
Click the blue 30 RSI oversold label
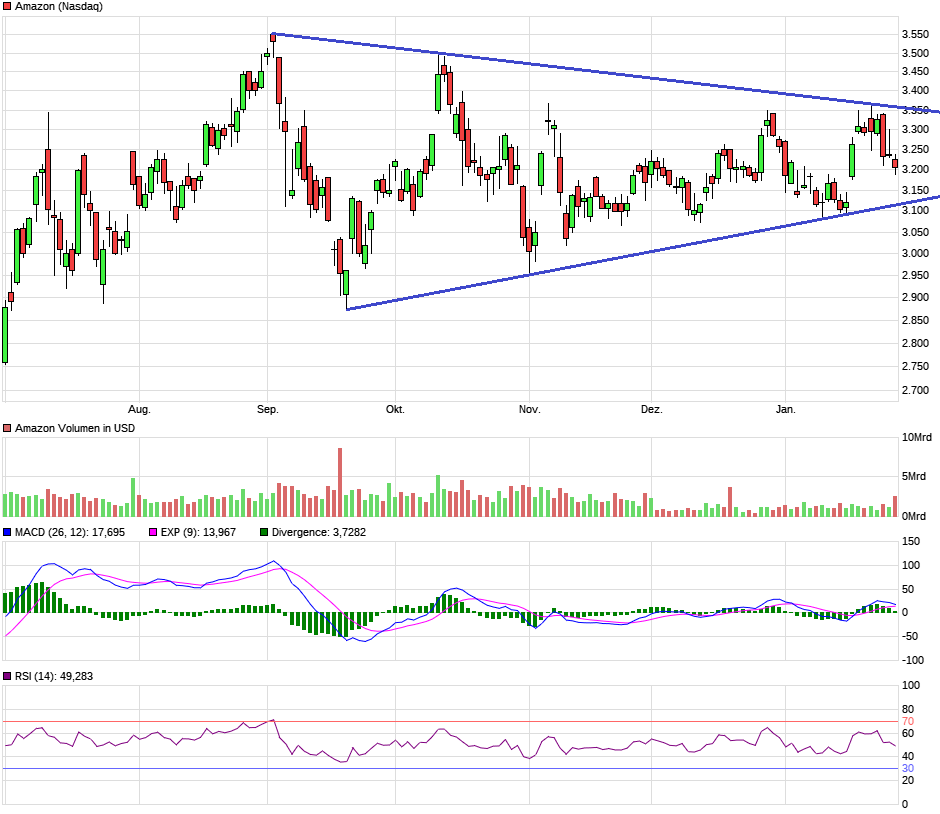coord(908,768)
